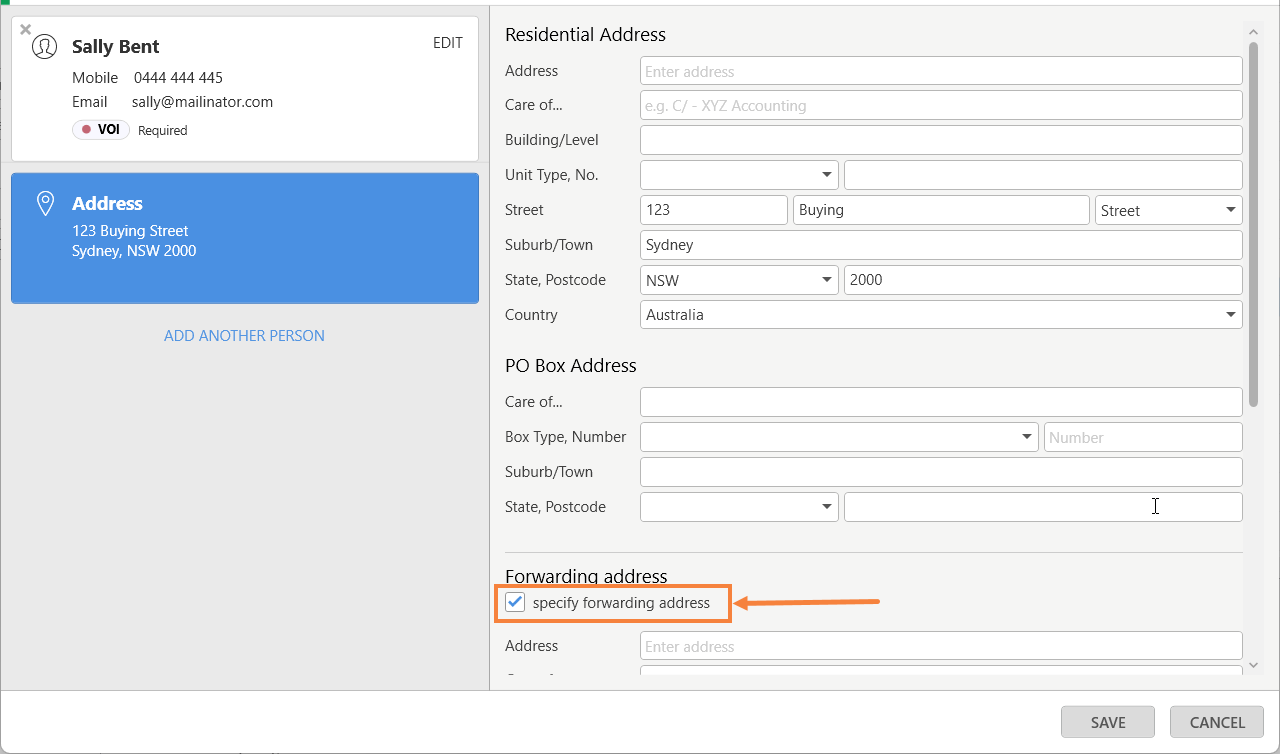The width and height of the screenshot is (1280, 754).
Task: Focus the Residential Address search field
Action: pos(941,71)
